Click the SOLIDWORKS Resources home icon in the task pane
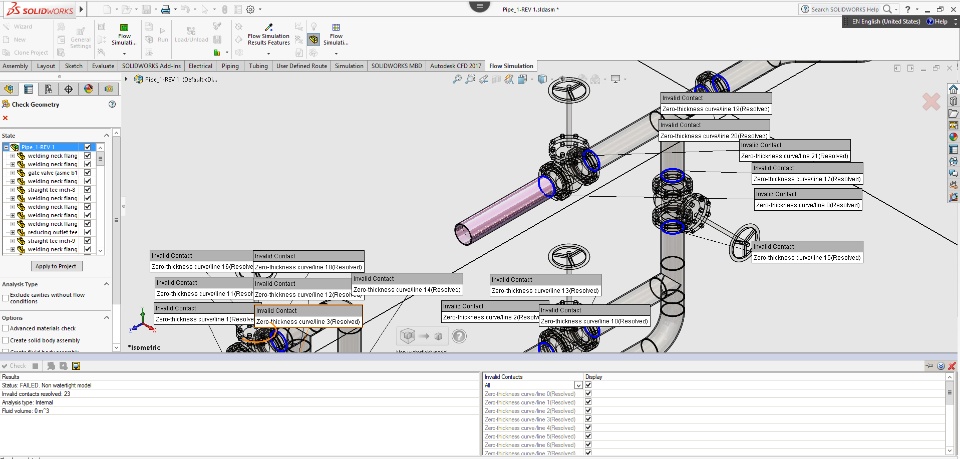The height and width of the screenshot is (459, 960). coord(953,89)
